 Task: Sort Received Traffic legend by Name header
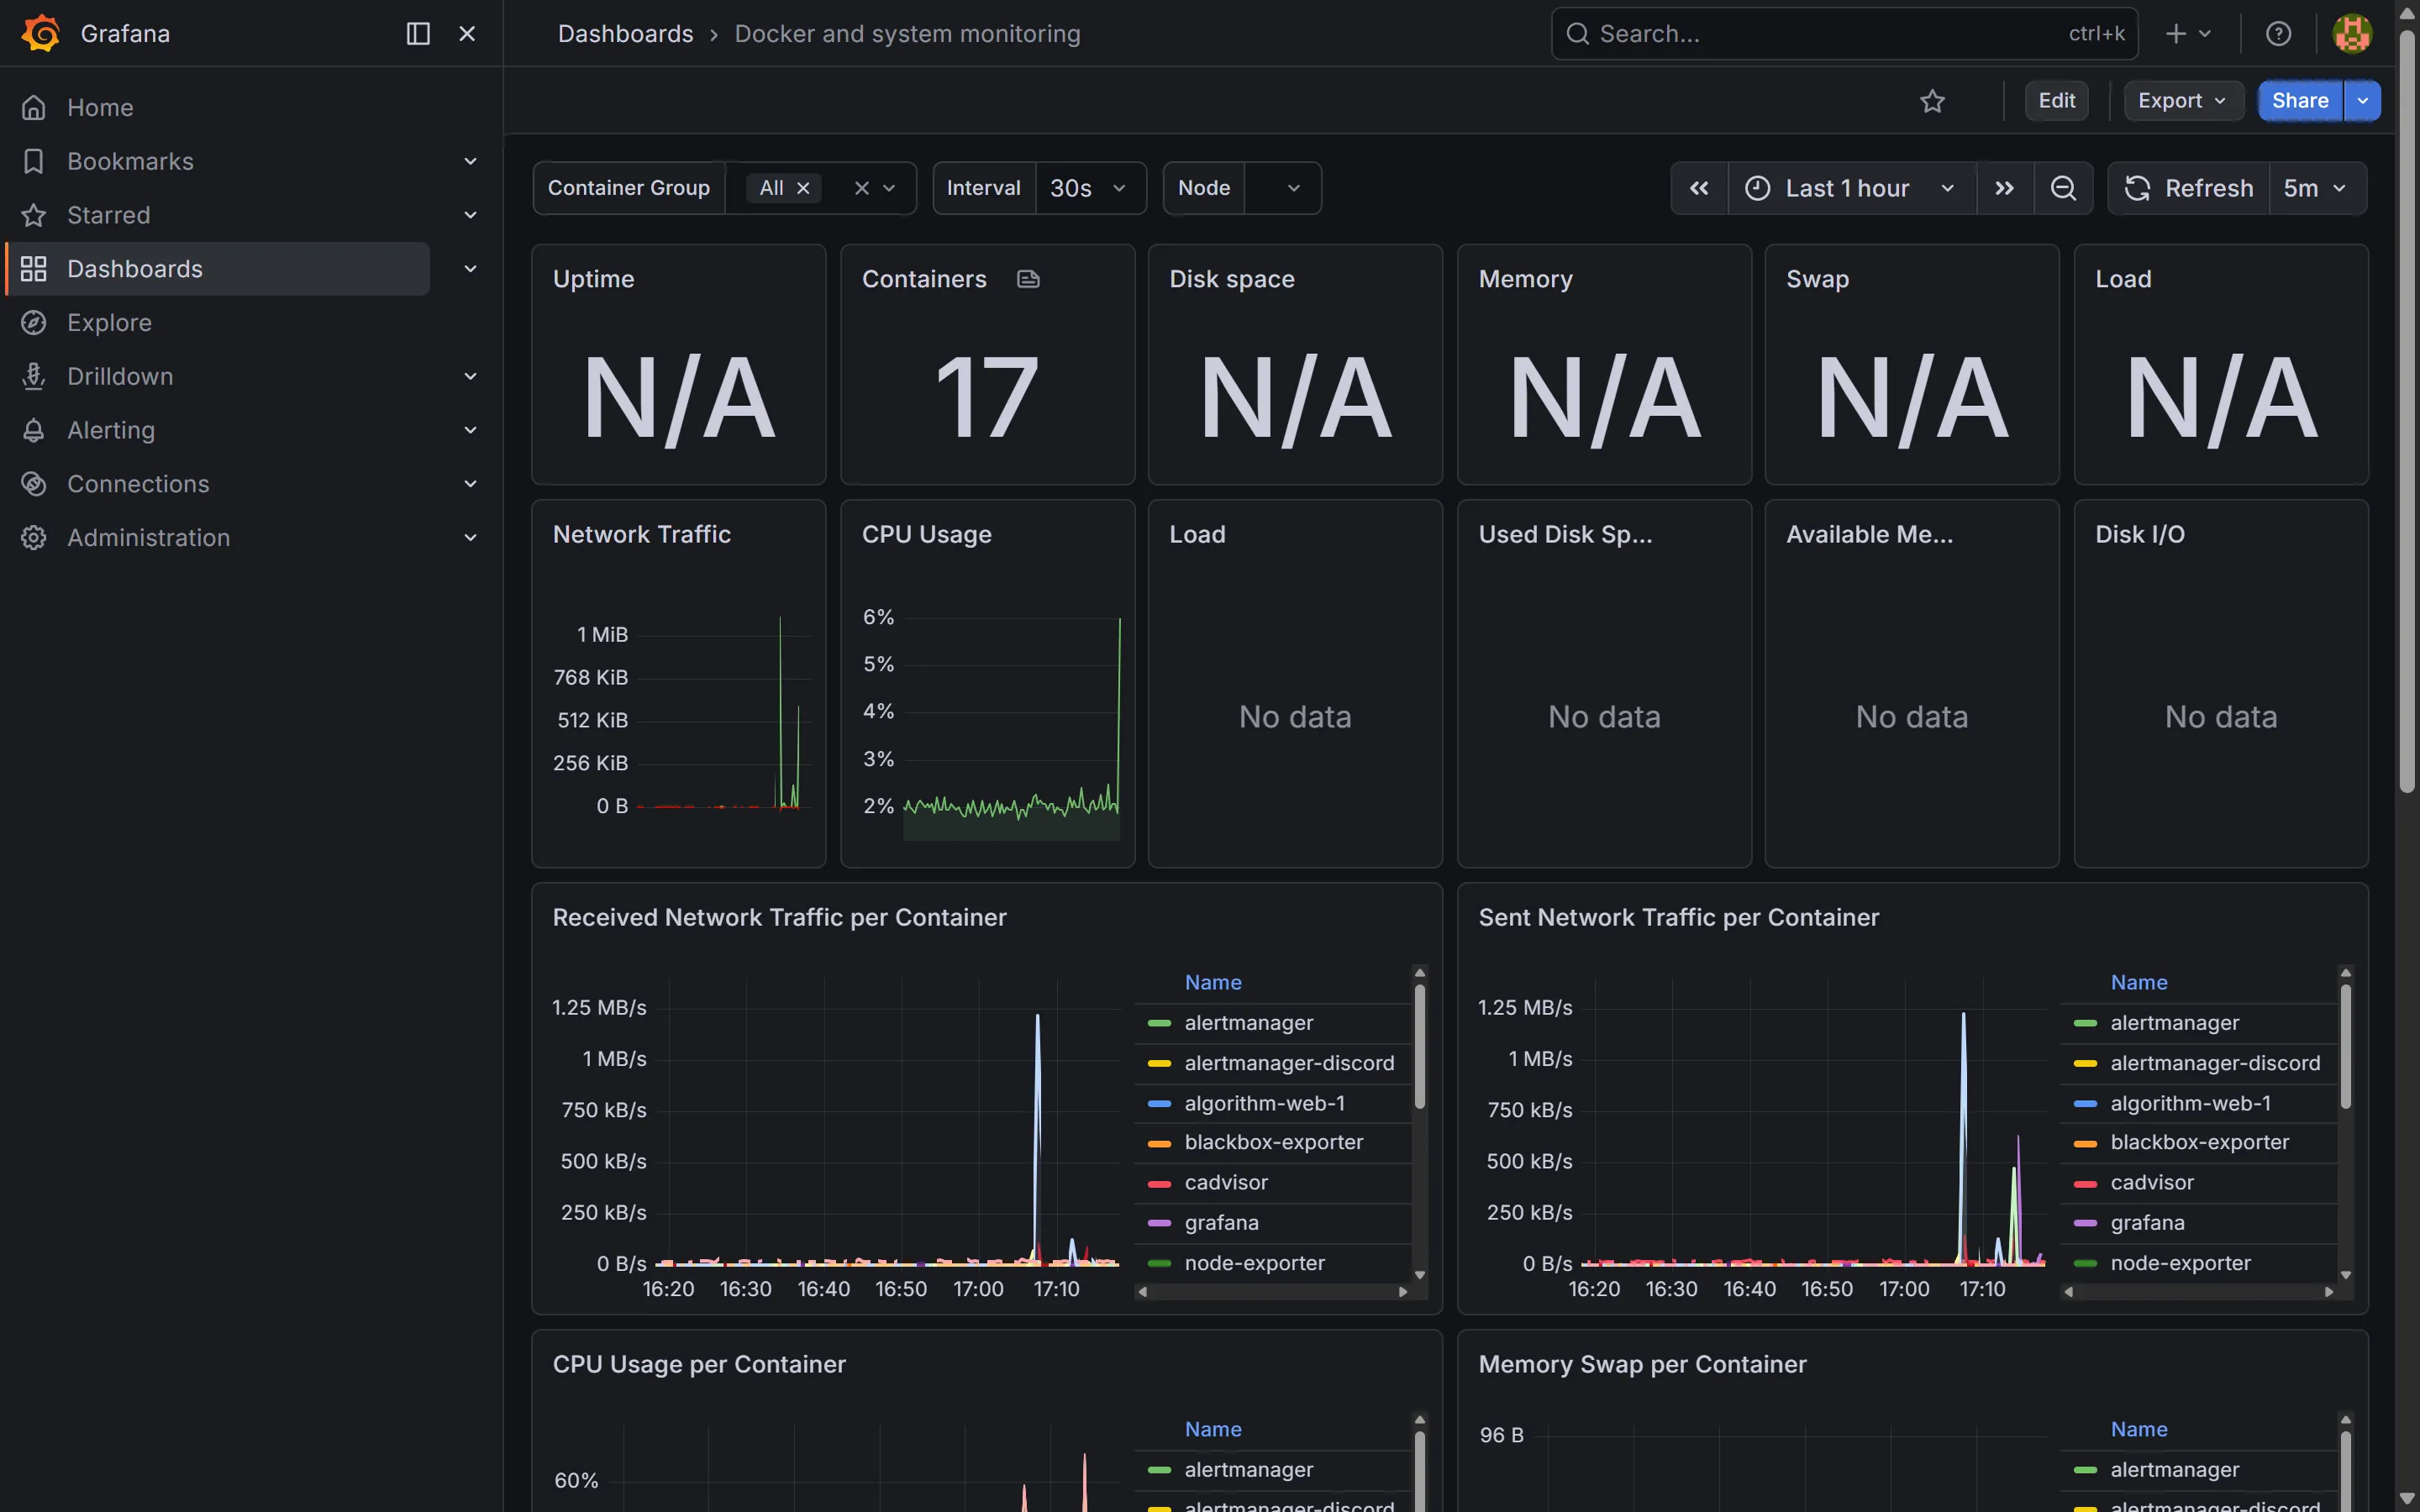[1213, 982]
